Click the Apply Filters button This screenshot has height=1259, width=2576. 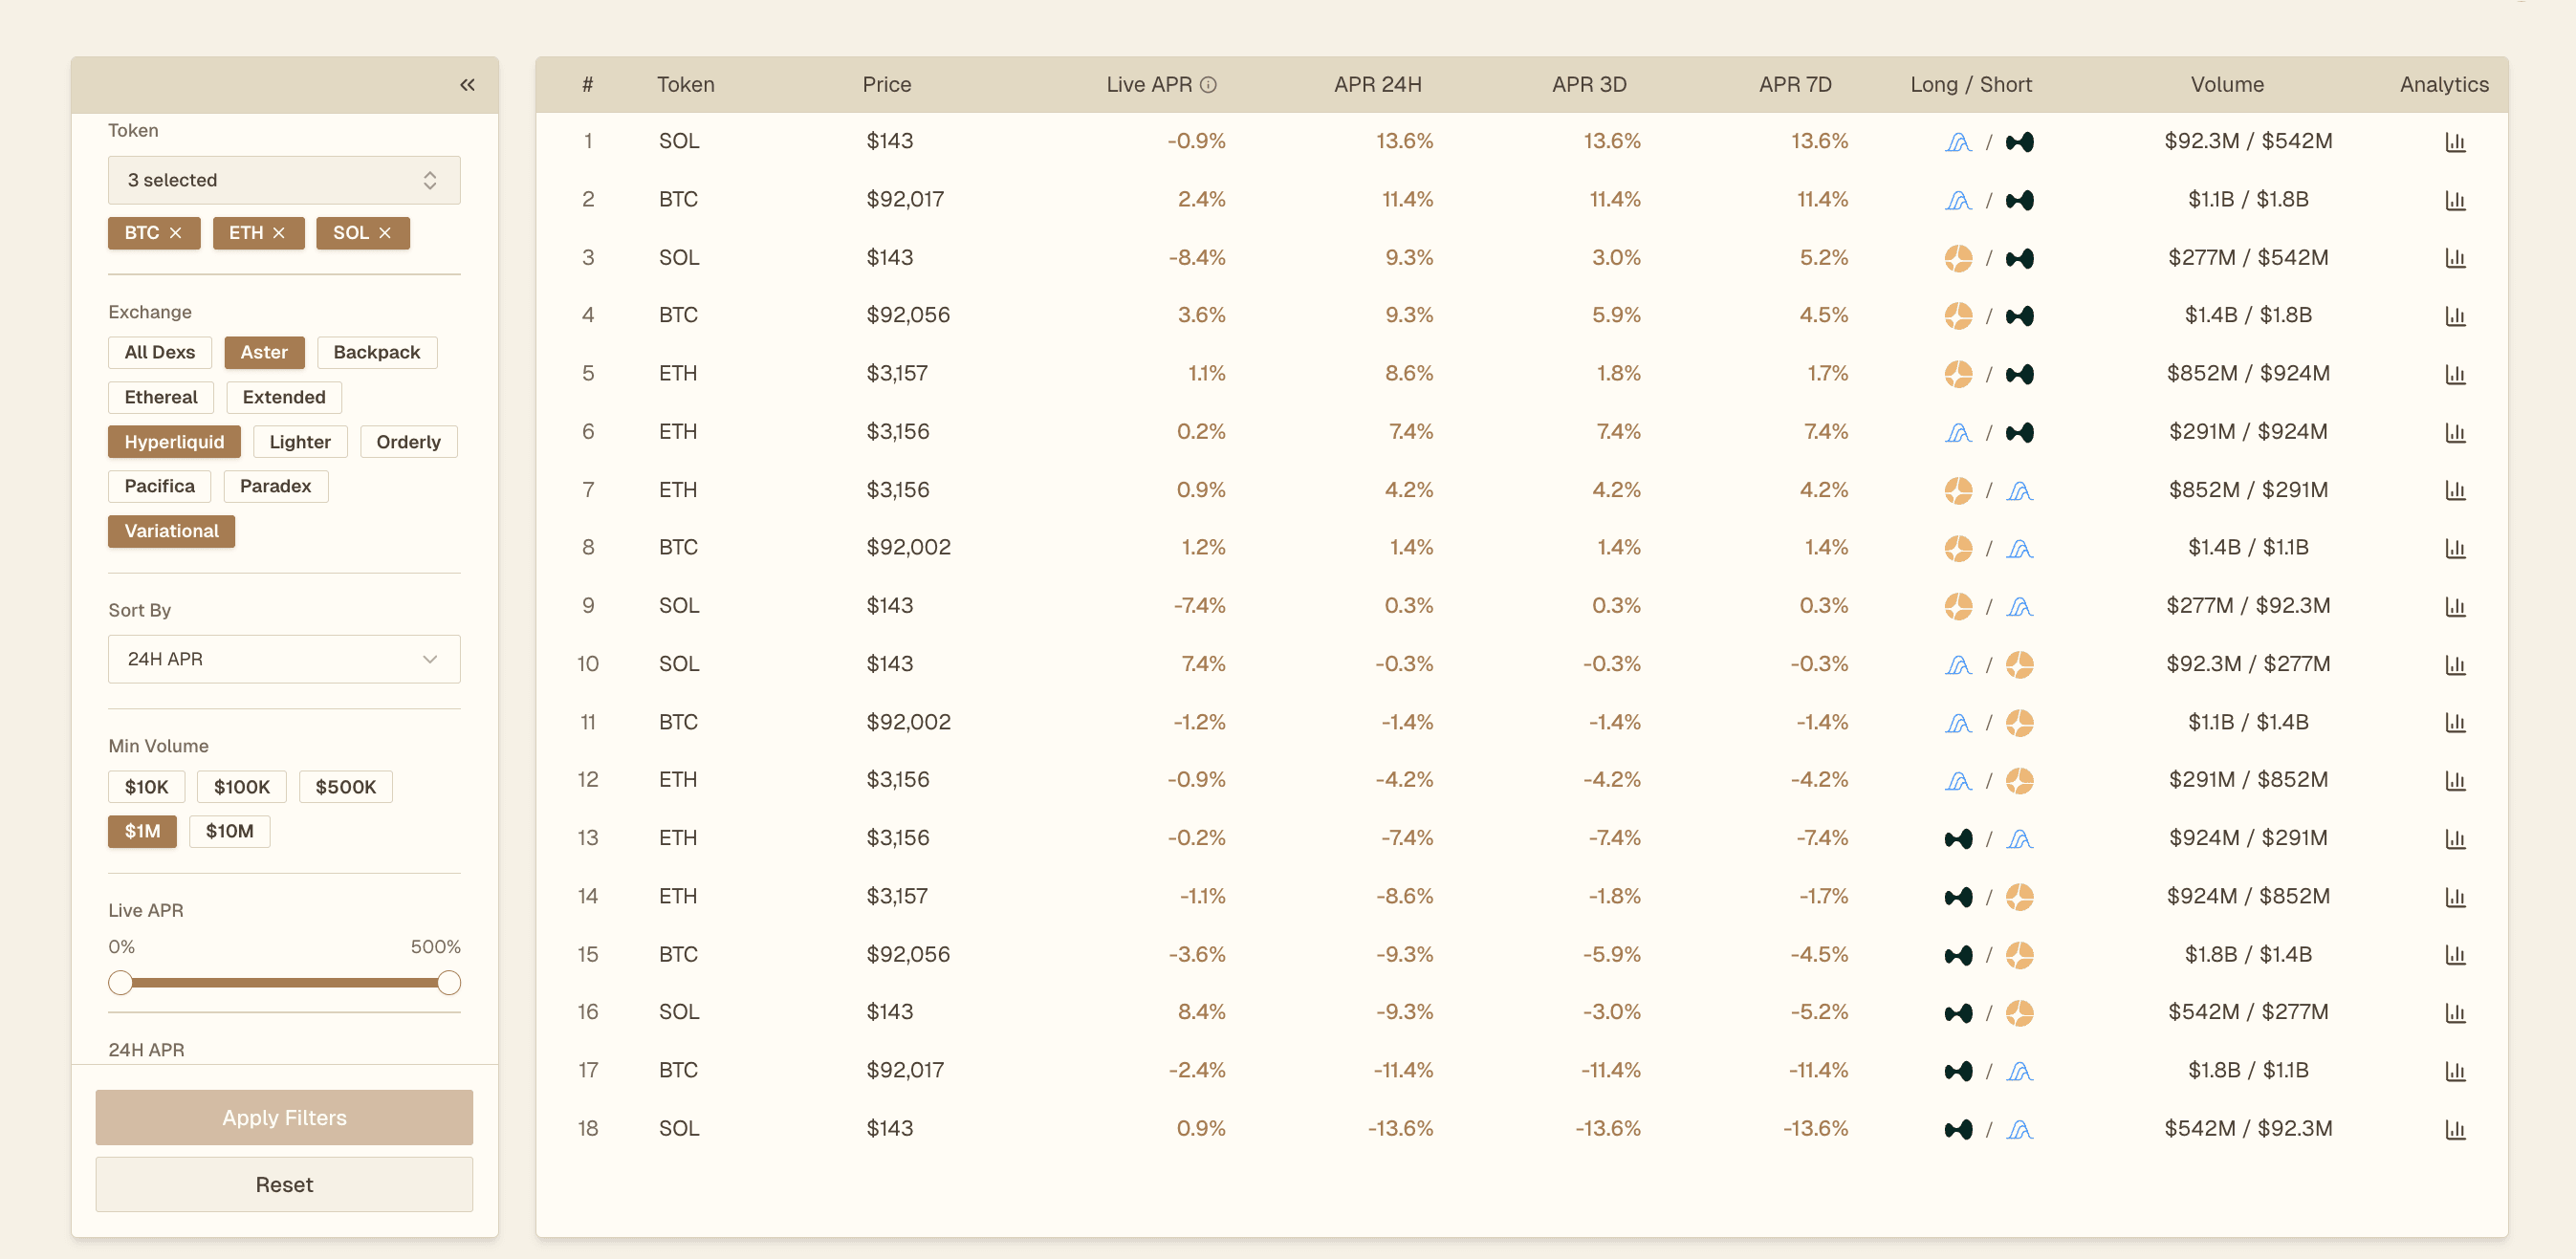(x=284, y=1117)
